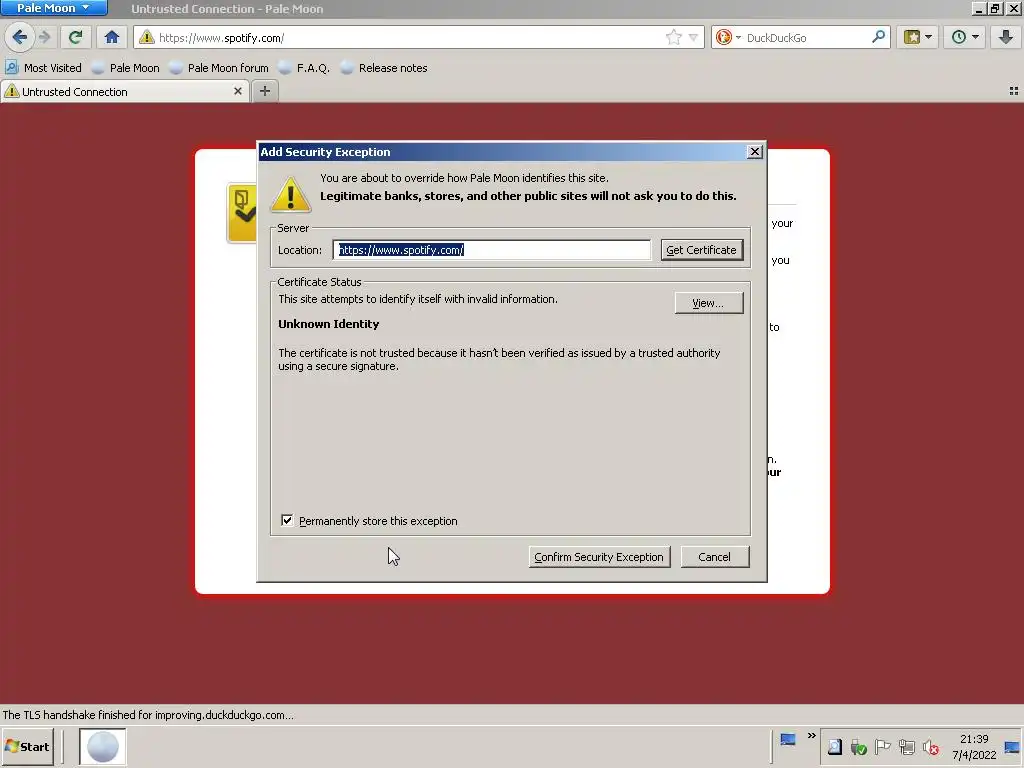Select the Untrusted Connection tab
Image resolution: width=1024 pixels, height=768 pixels.
click(124, 91)
